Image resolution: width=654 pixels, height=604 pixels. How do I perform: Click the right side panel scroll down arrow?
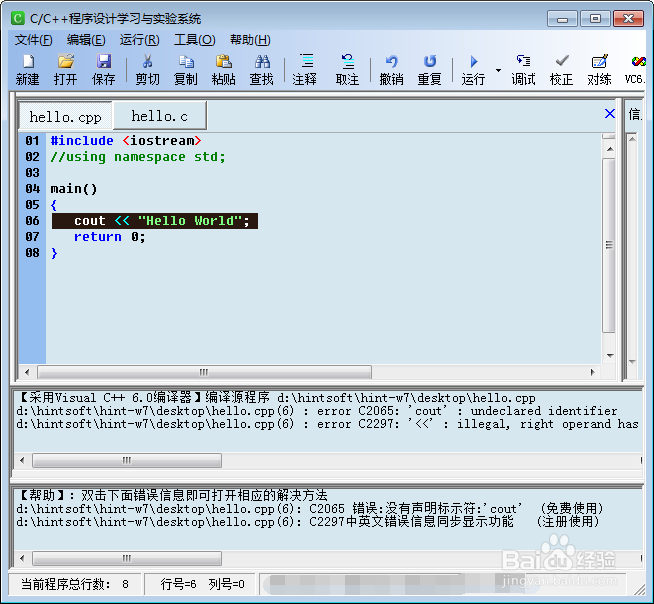click(x=632, y=362)
